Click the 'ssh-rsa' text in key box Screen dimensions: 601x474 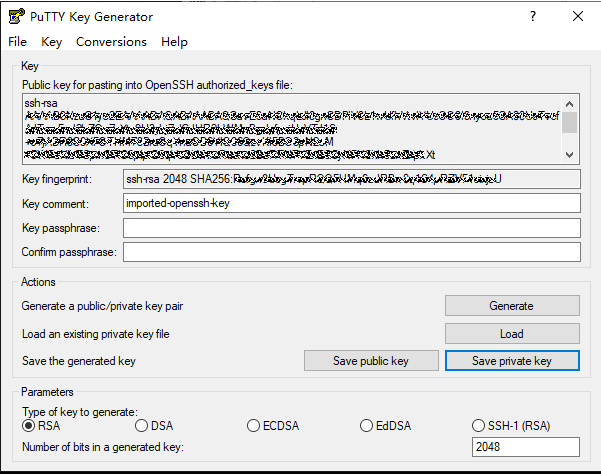pos(41,103)
